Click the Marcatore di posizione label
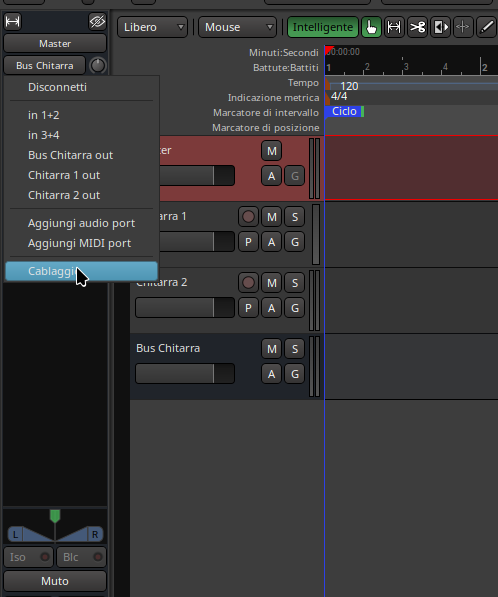This screenshot has height=597, width=498. click(x=265, y=128)
